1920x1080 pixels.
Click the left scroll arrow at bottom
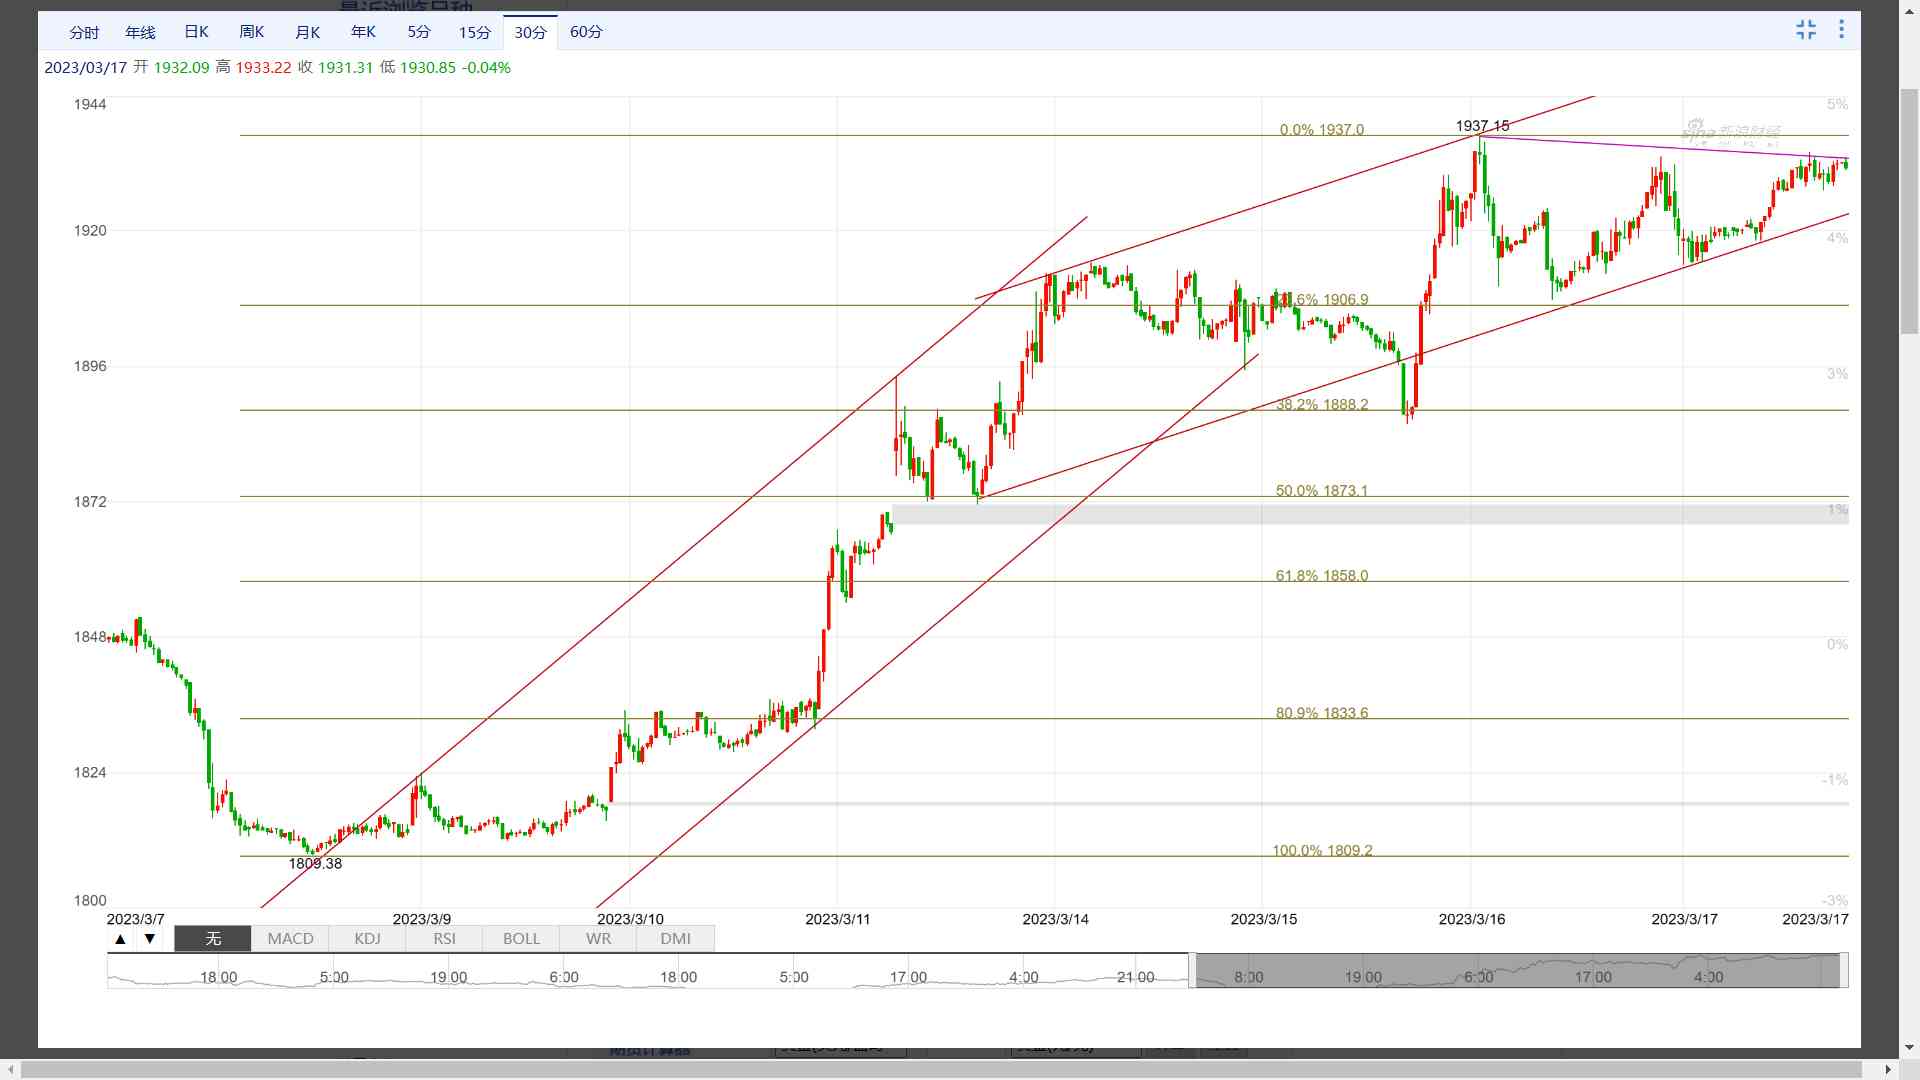(x=11, y=1070)
